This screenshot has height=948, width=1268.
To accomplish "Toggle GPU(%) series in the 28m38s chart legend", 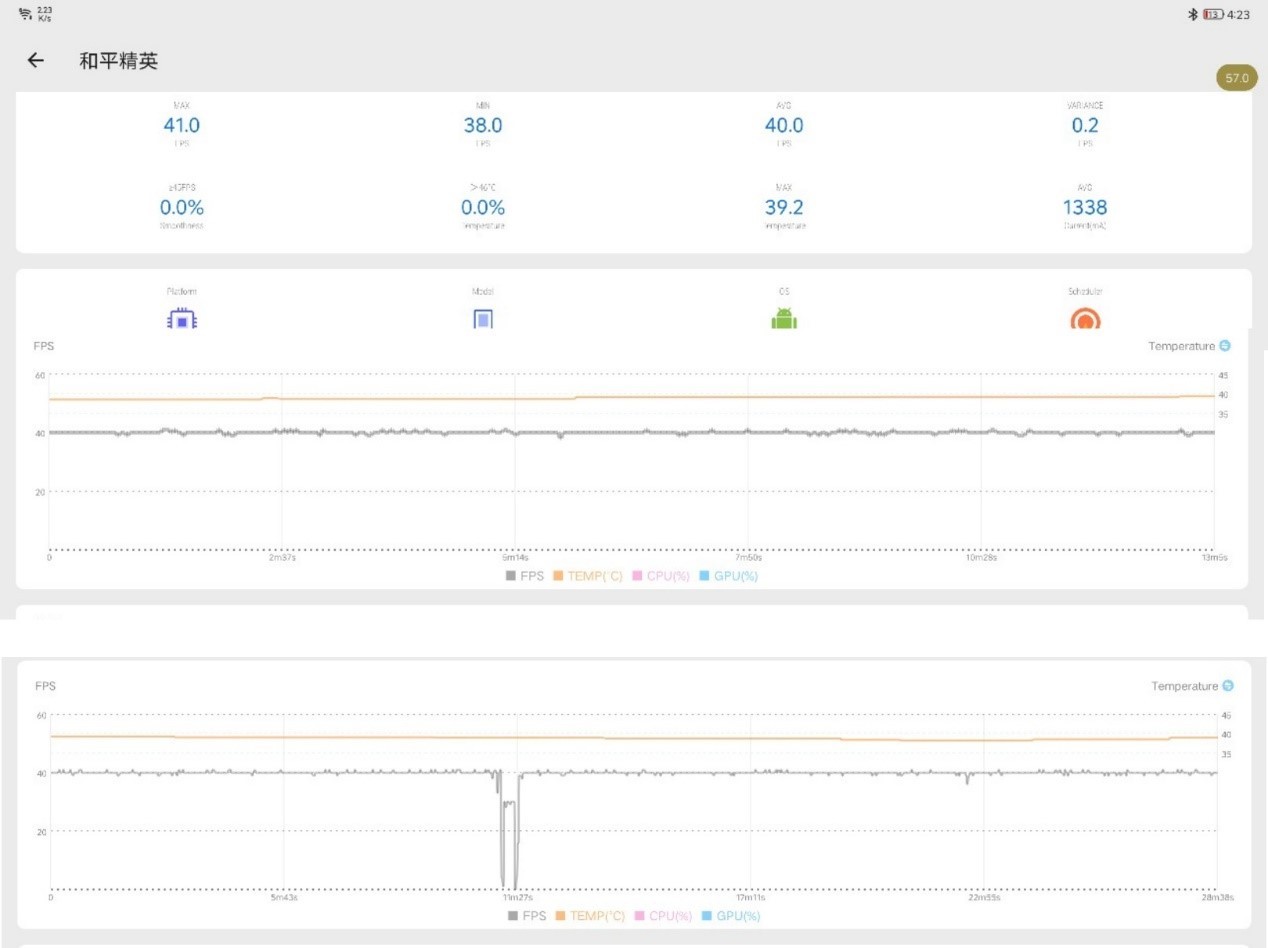I will [731, 916].
